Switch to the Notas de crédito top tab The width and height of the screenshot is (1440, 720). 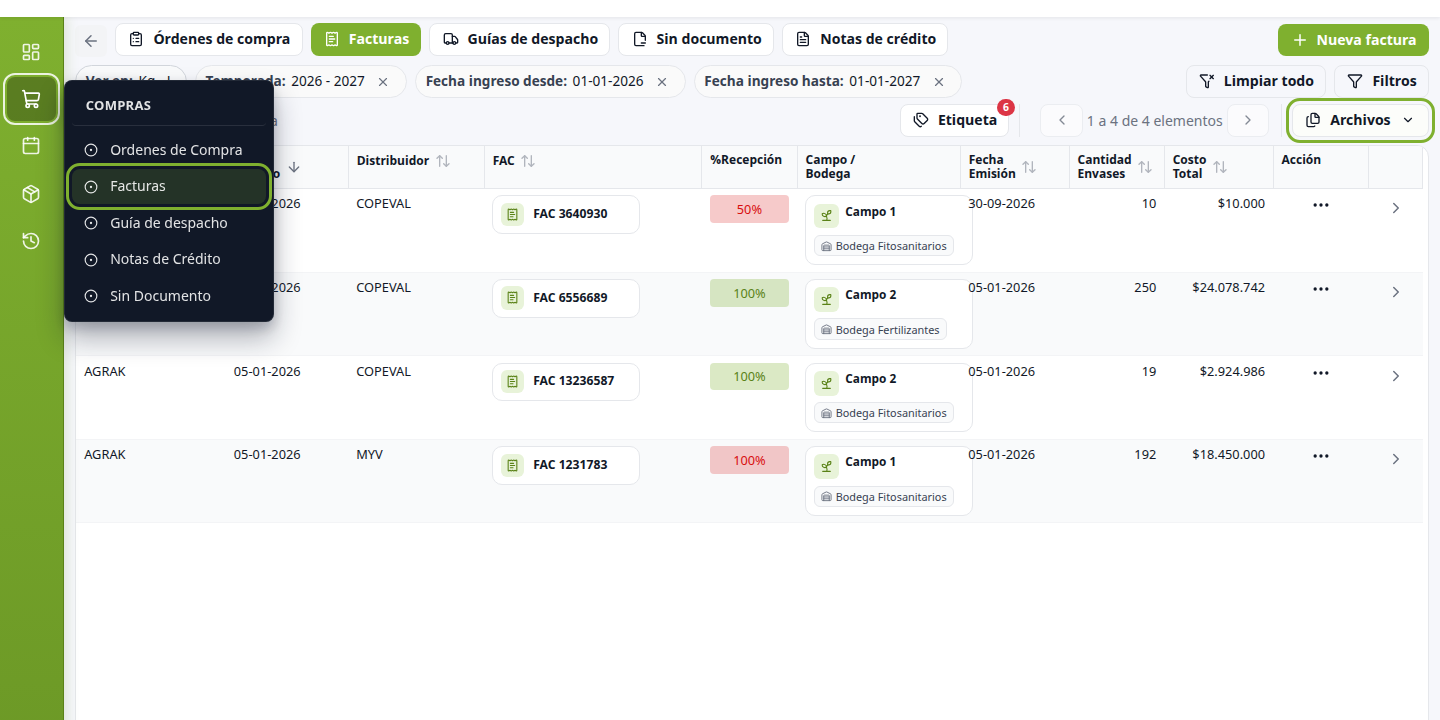pos(865,40)
